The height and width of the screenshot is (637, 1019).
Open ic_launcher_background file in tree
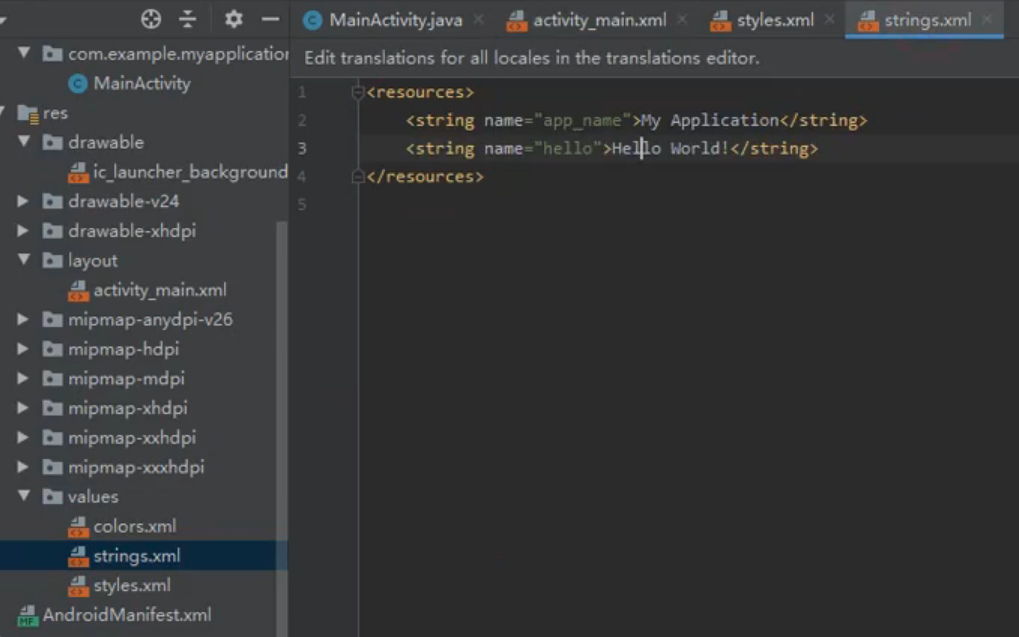190,172
